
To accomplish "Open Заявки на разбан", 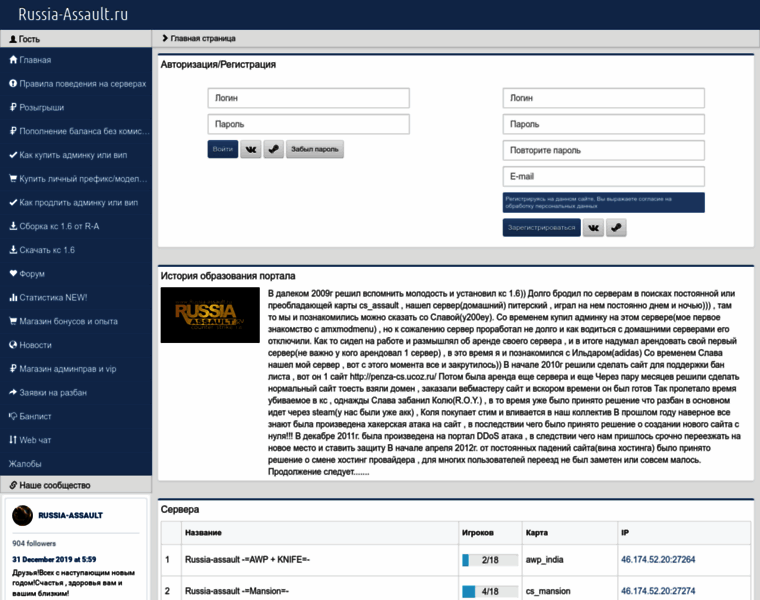I will (x=48, y=392).
